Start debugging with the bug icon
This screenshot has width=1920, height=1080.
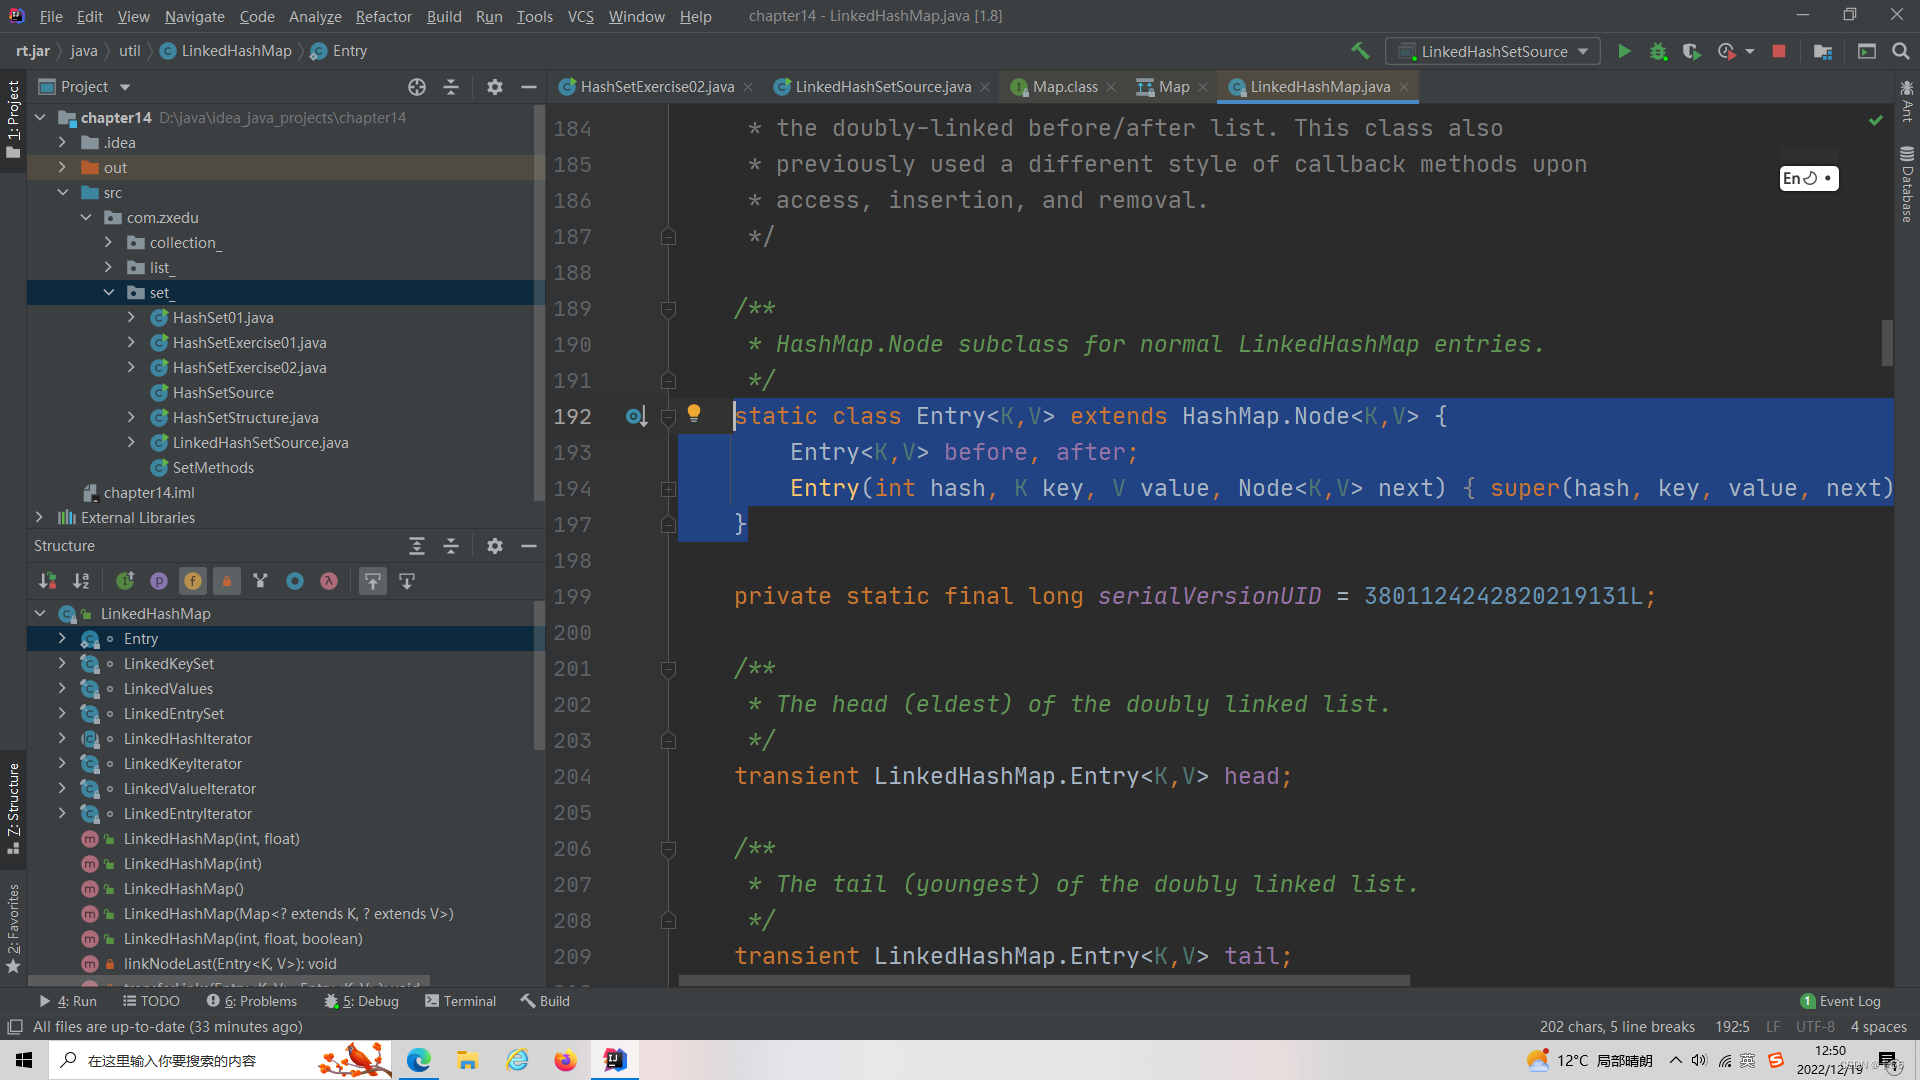pos(1658,51)
